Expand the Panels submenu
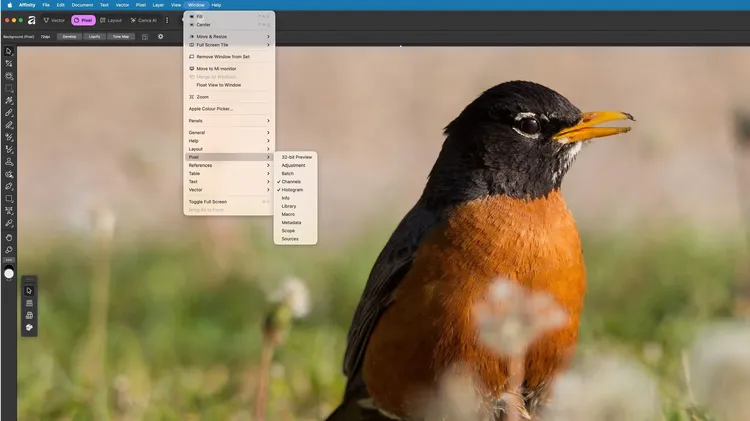 click(228, 120)
